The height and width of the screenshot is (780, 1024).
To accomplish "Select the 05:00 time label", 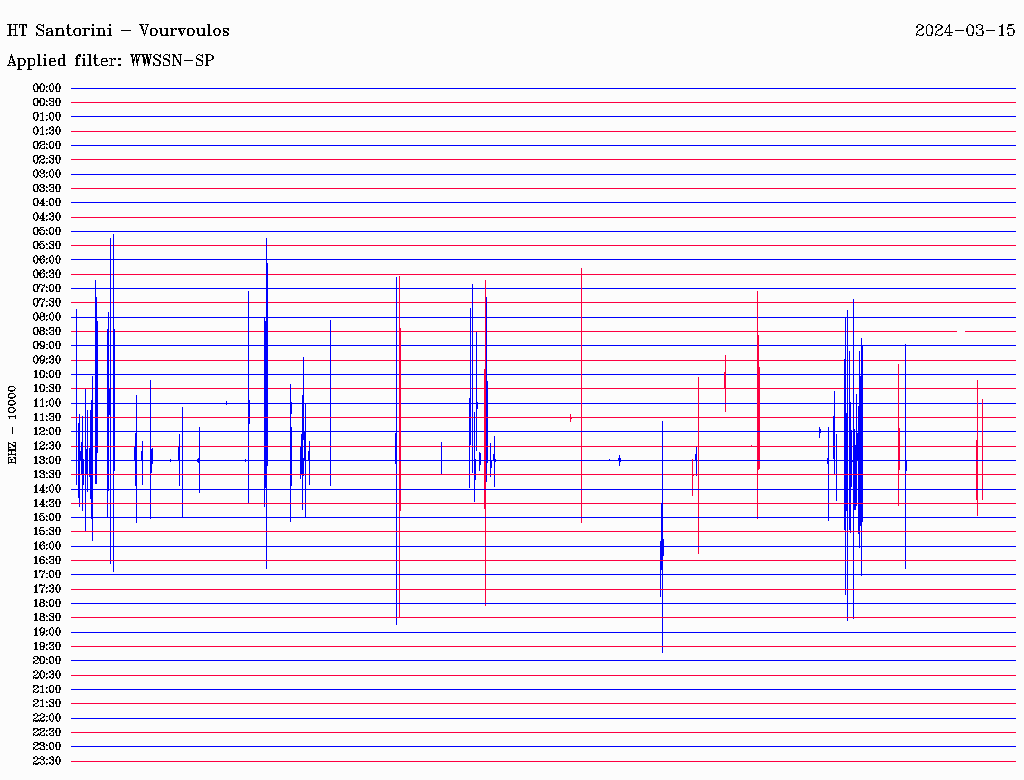I will coord(47,231).
